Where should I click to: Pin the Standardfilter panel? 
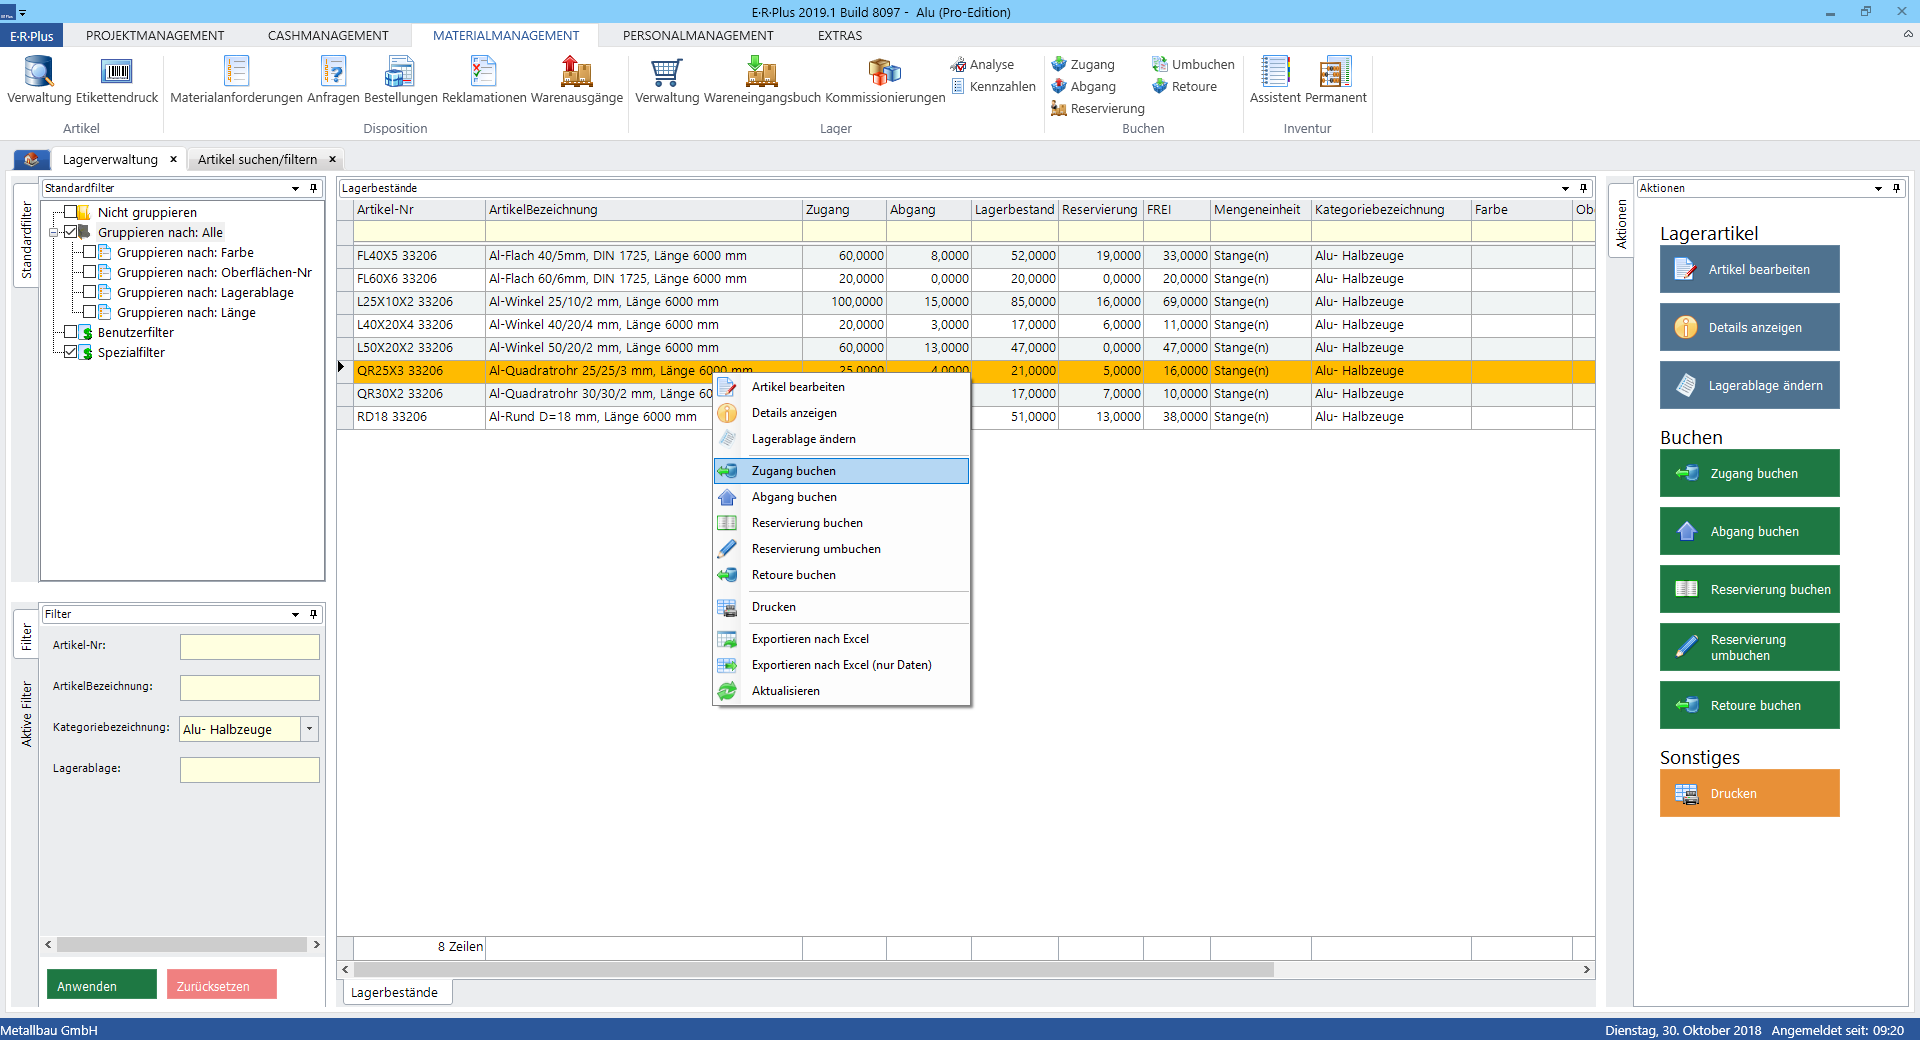[x=313, y=188]
